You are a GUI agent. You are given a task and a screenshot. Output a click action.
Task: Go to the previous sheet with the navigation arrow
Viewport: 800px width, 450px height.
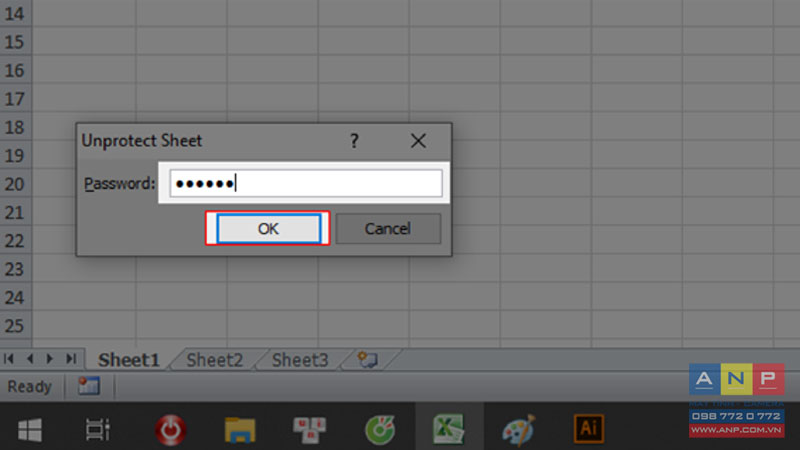pyautogui.click(x=30, y=359)
